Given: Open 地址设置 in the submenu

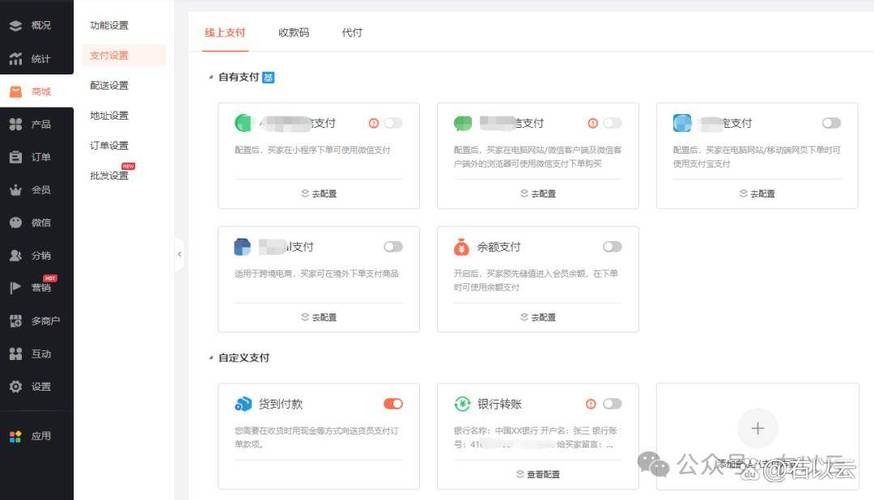Looking at the screenshot, I should [109, 115].
